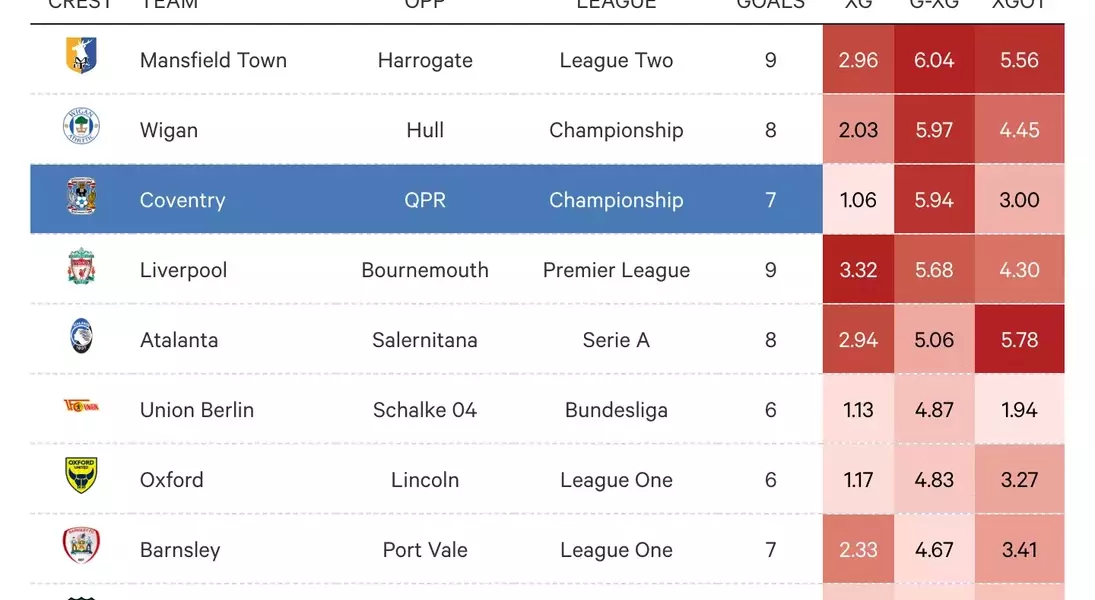Click the Bundesliga league cell

pyautogui.click(x=616, y=410)
